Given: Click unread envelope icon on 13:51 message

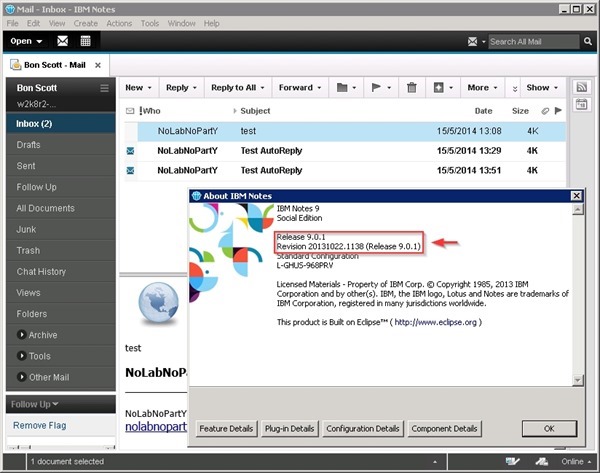Looking at the screenshot, I should tap(130, 170).
